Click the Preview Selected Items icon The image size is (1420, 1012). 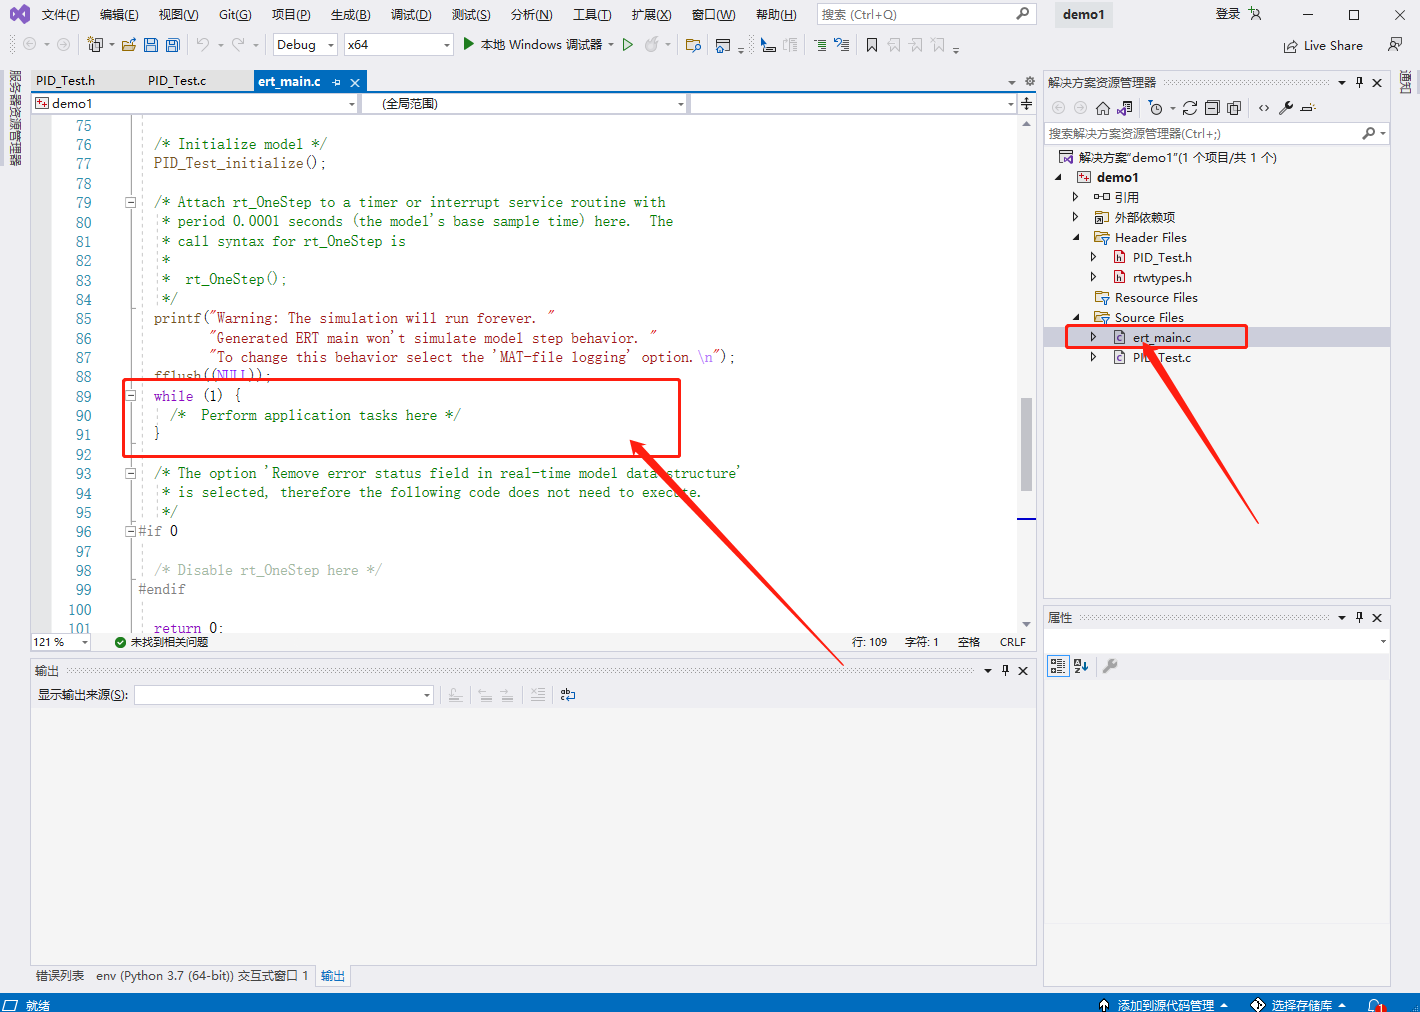(x=1308, y=108)
